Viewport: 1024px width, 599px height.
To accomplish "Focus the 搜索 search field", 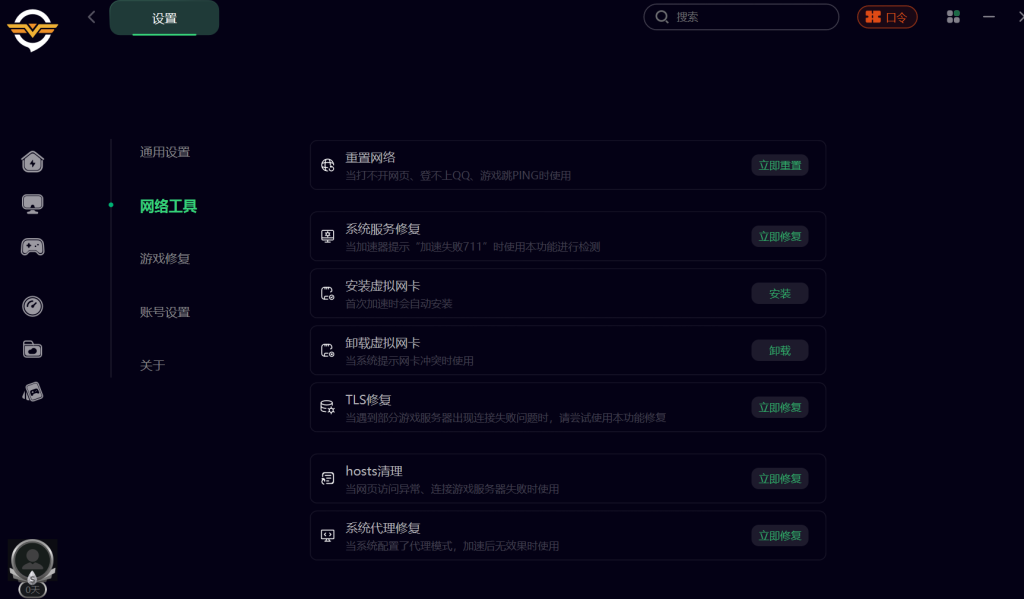I will [x=741, y=17].
